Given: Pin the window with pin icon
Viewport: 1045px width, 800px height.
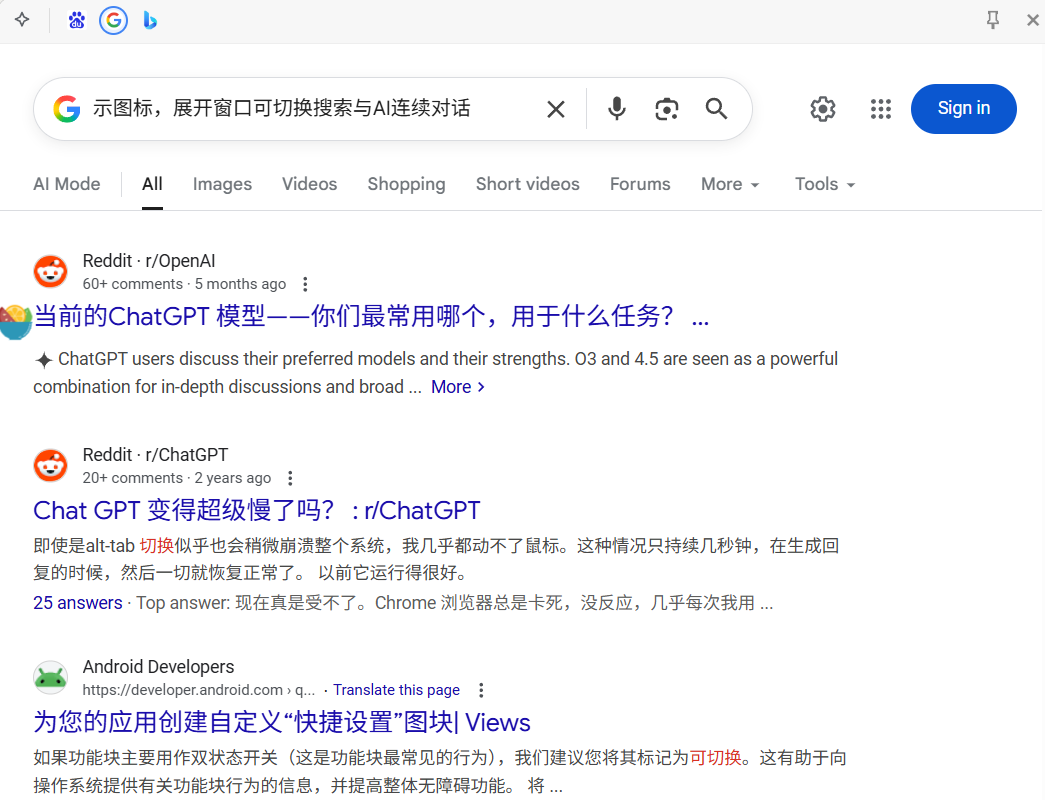Looking at the screenshot, I should tap(992, 20).
